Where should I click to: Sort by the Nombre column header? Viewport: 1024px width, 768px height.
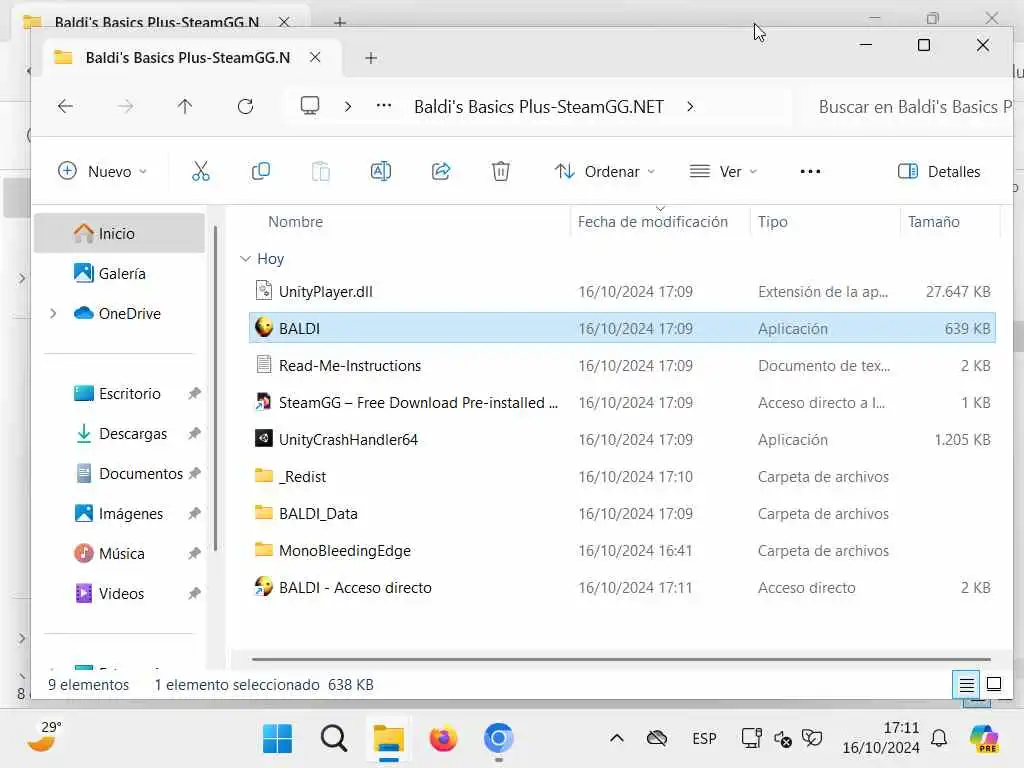(295, 221)
